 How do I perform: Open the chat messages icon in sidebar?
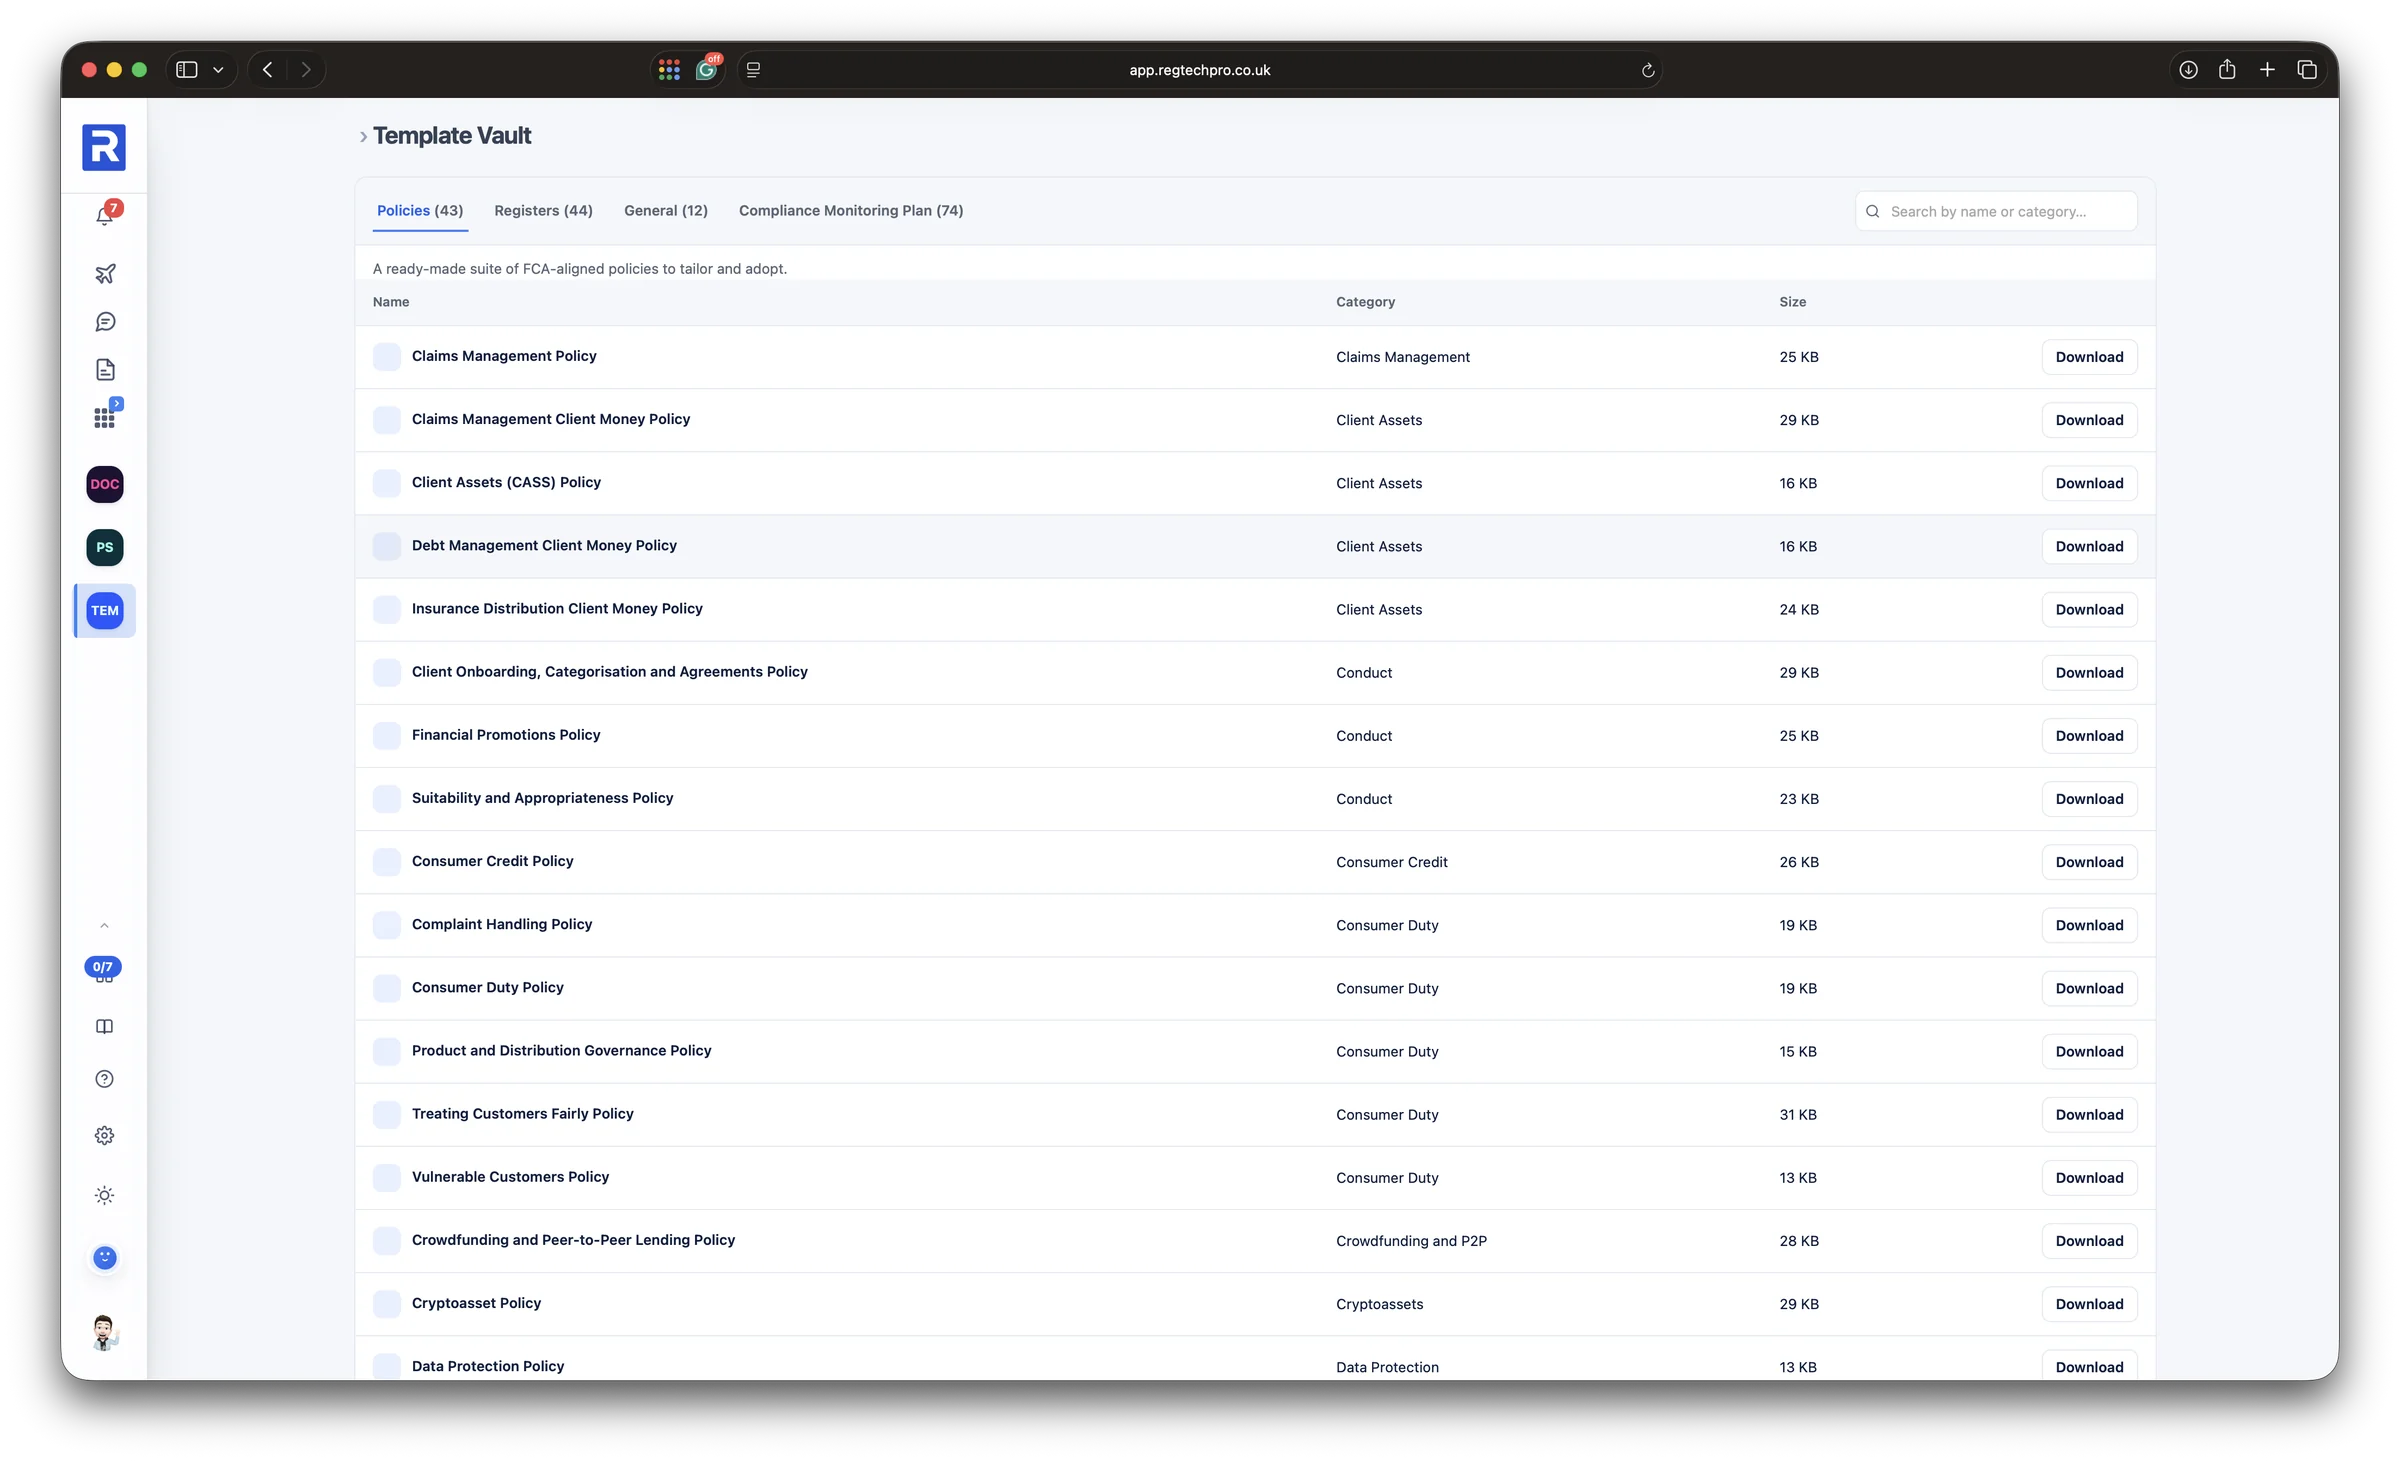[105, 322]
